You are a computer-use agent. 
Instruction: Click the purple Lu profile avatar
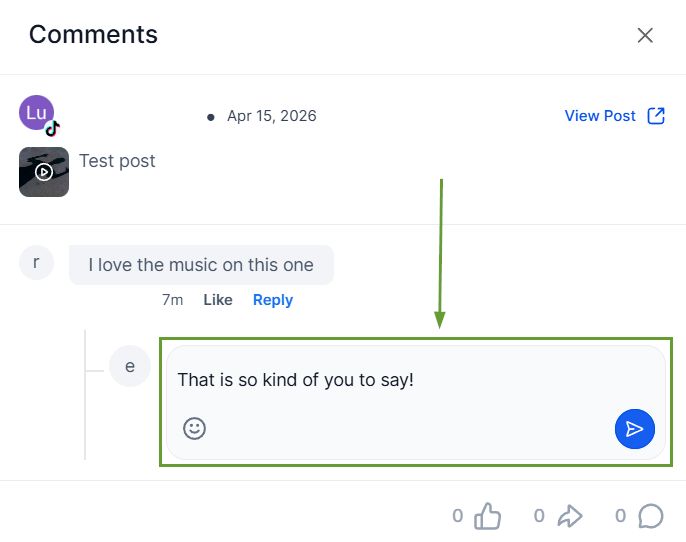(35, 113)
